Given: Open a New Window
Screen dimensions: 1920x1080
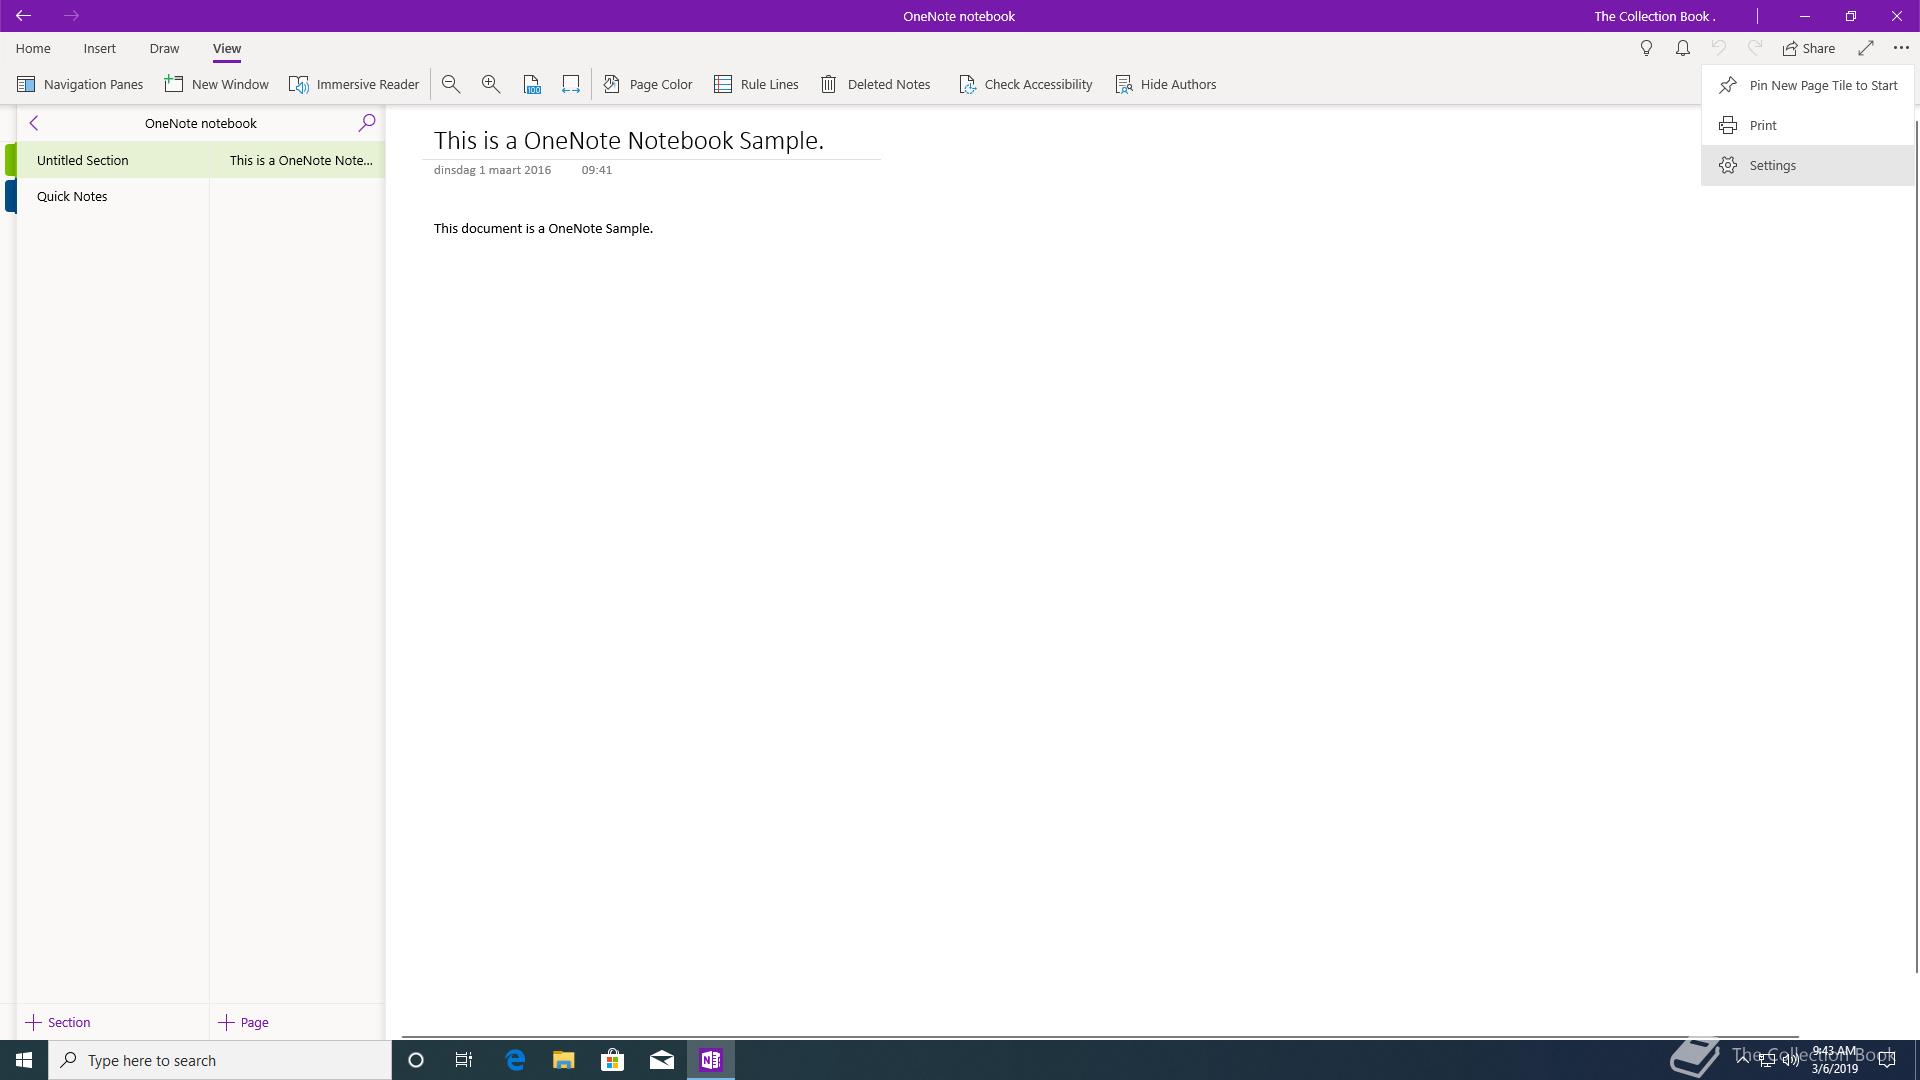Looking at the screenshot, I should pyautogui.click(x=217, y=84).
